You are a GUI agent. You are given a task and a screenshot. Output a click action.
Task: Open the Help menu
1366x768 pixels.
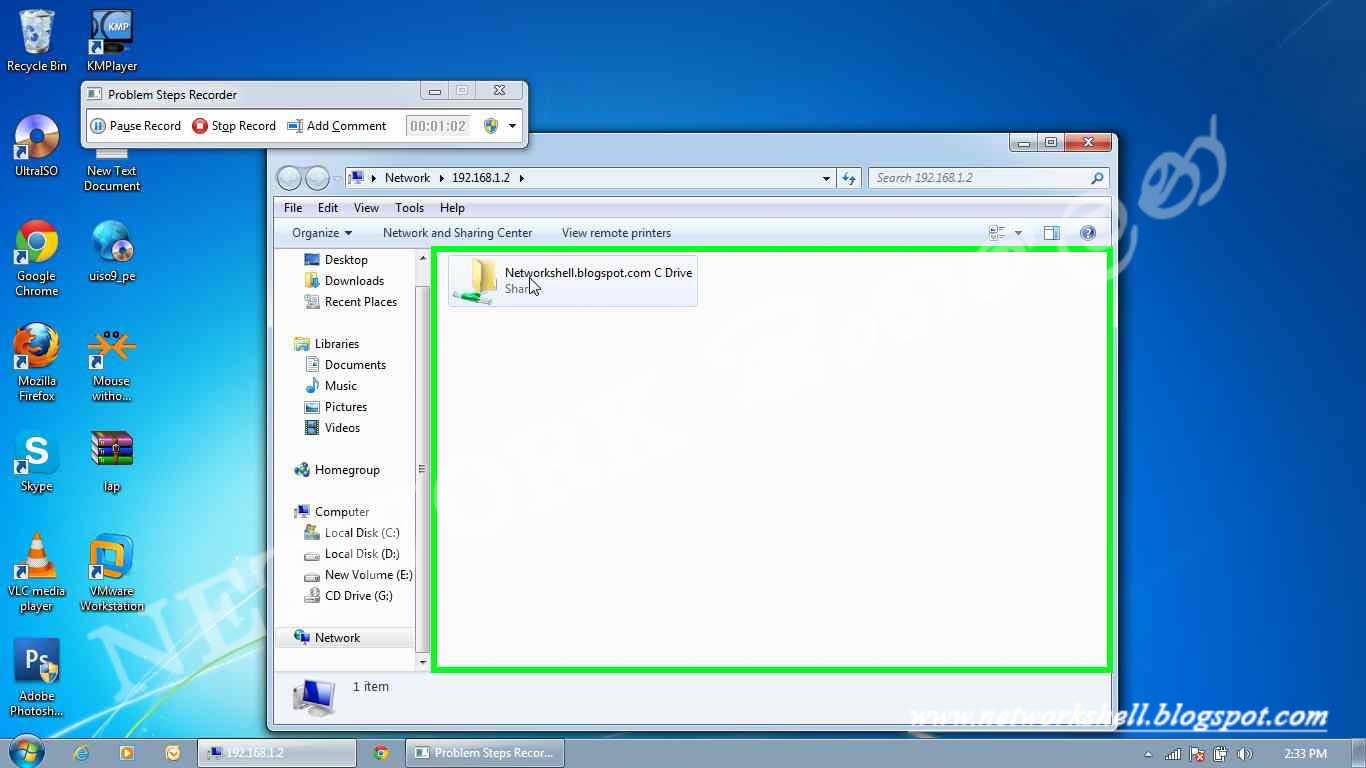(x=452, y=208)
